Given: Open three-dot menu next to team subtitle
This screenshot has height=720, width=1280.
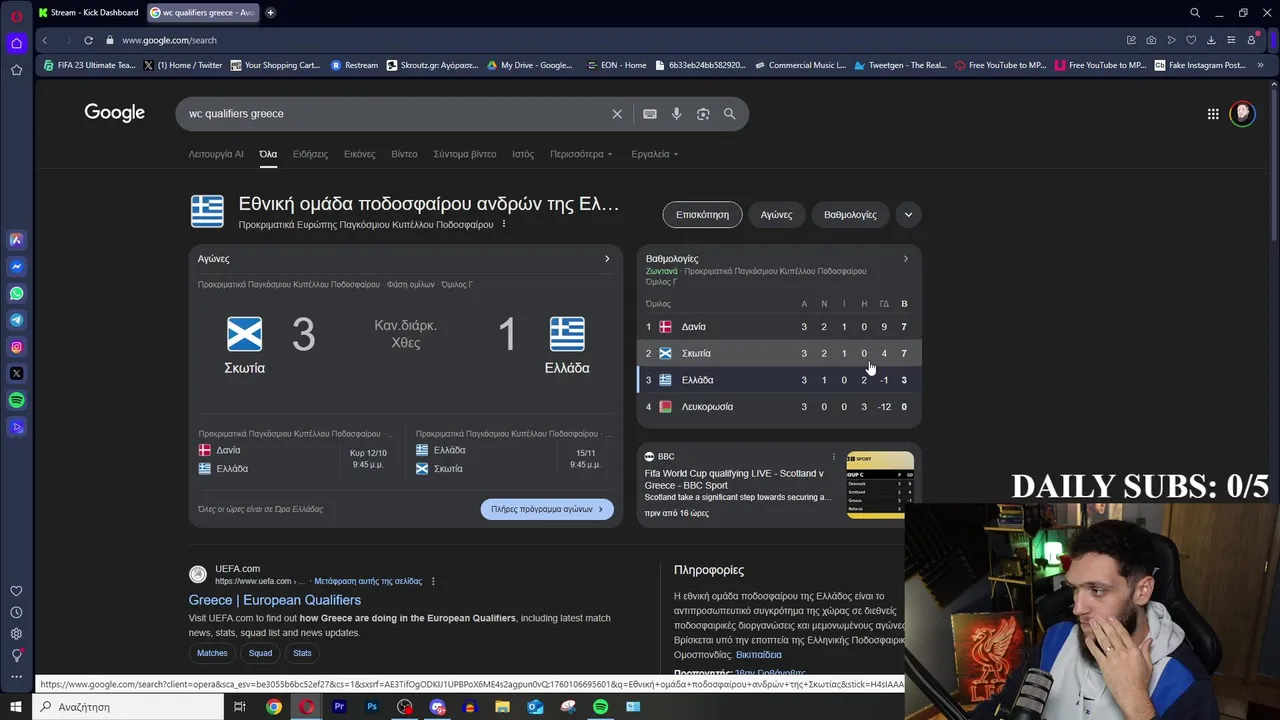Looking at the screenshot, I should (x=503, y=224).
